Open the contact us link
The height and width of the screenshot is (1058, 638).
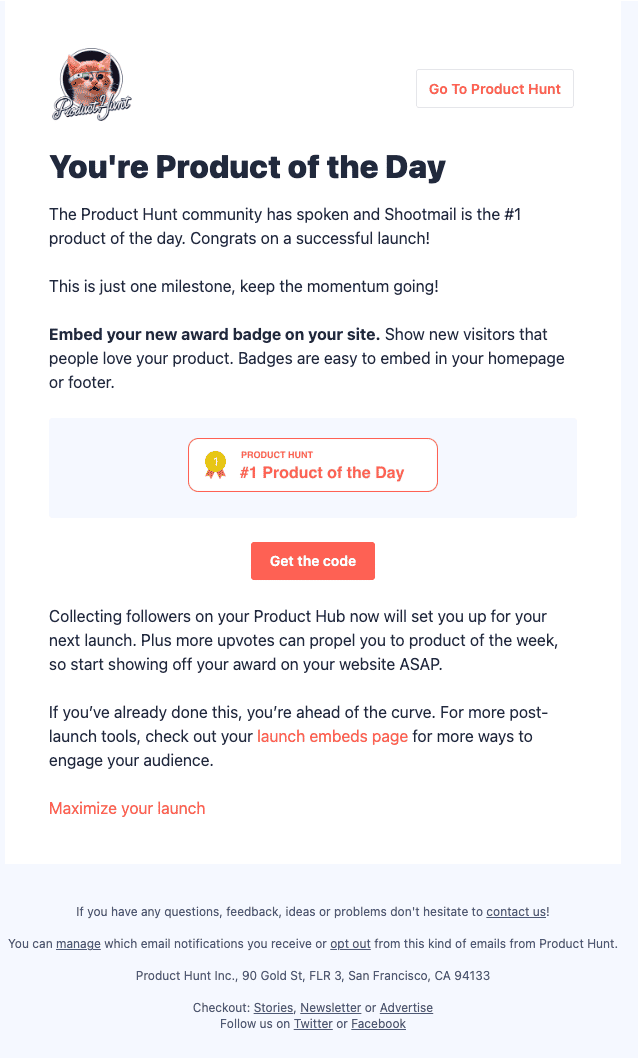[x=515, y=911]
